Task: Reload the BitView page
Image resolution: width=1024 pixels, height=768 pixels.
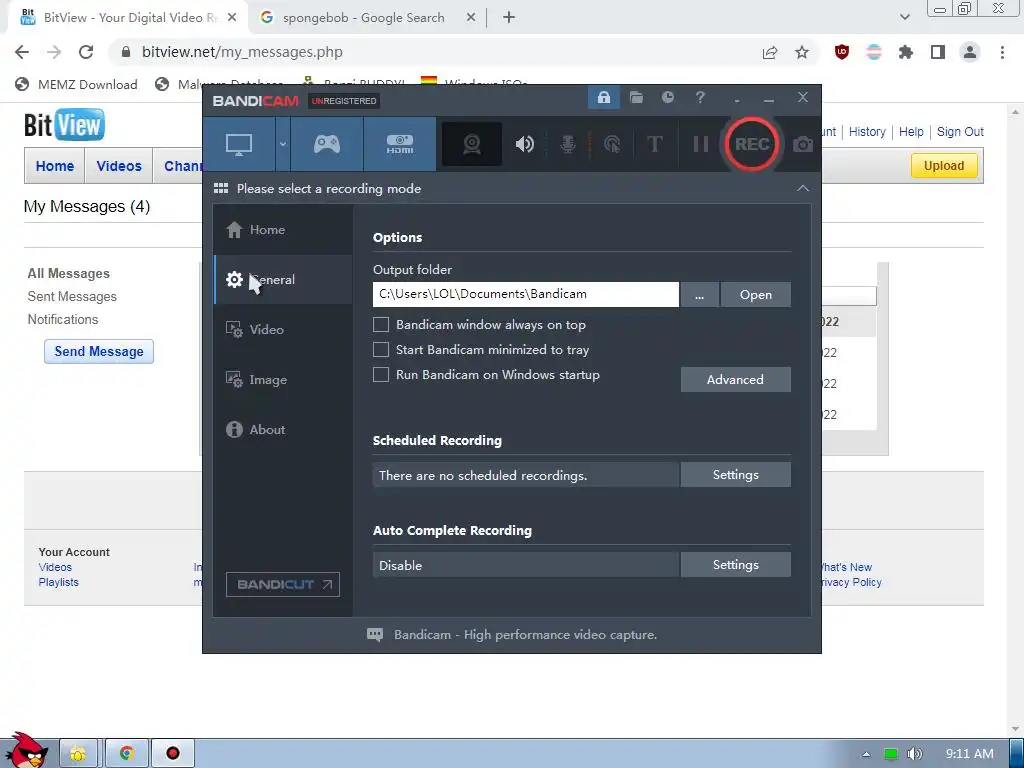Action: pyautogui.click(x=86, y=52)
